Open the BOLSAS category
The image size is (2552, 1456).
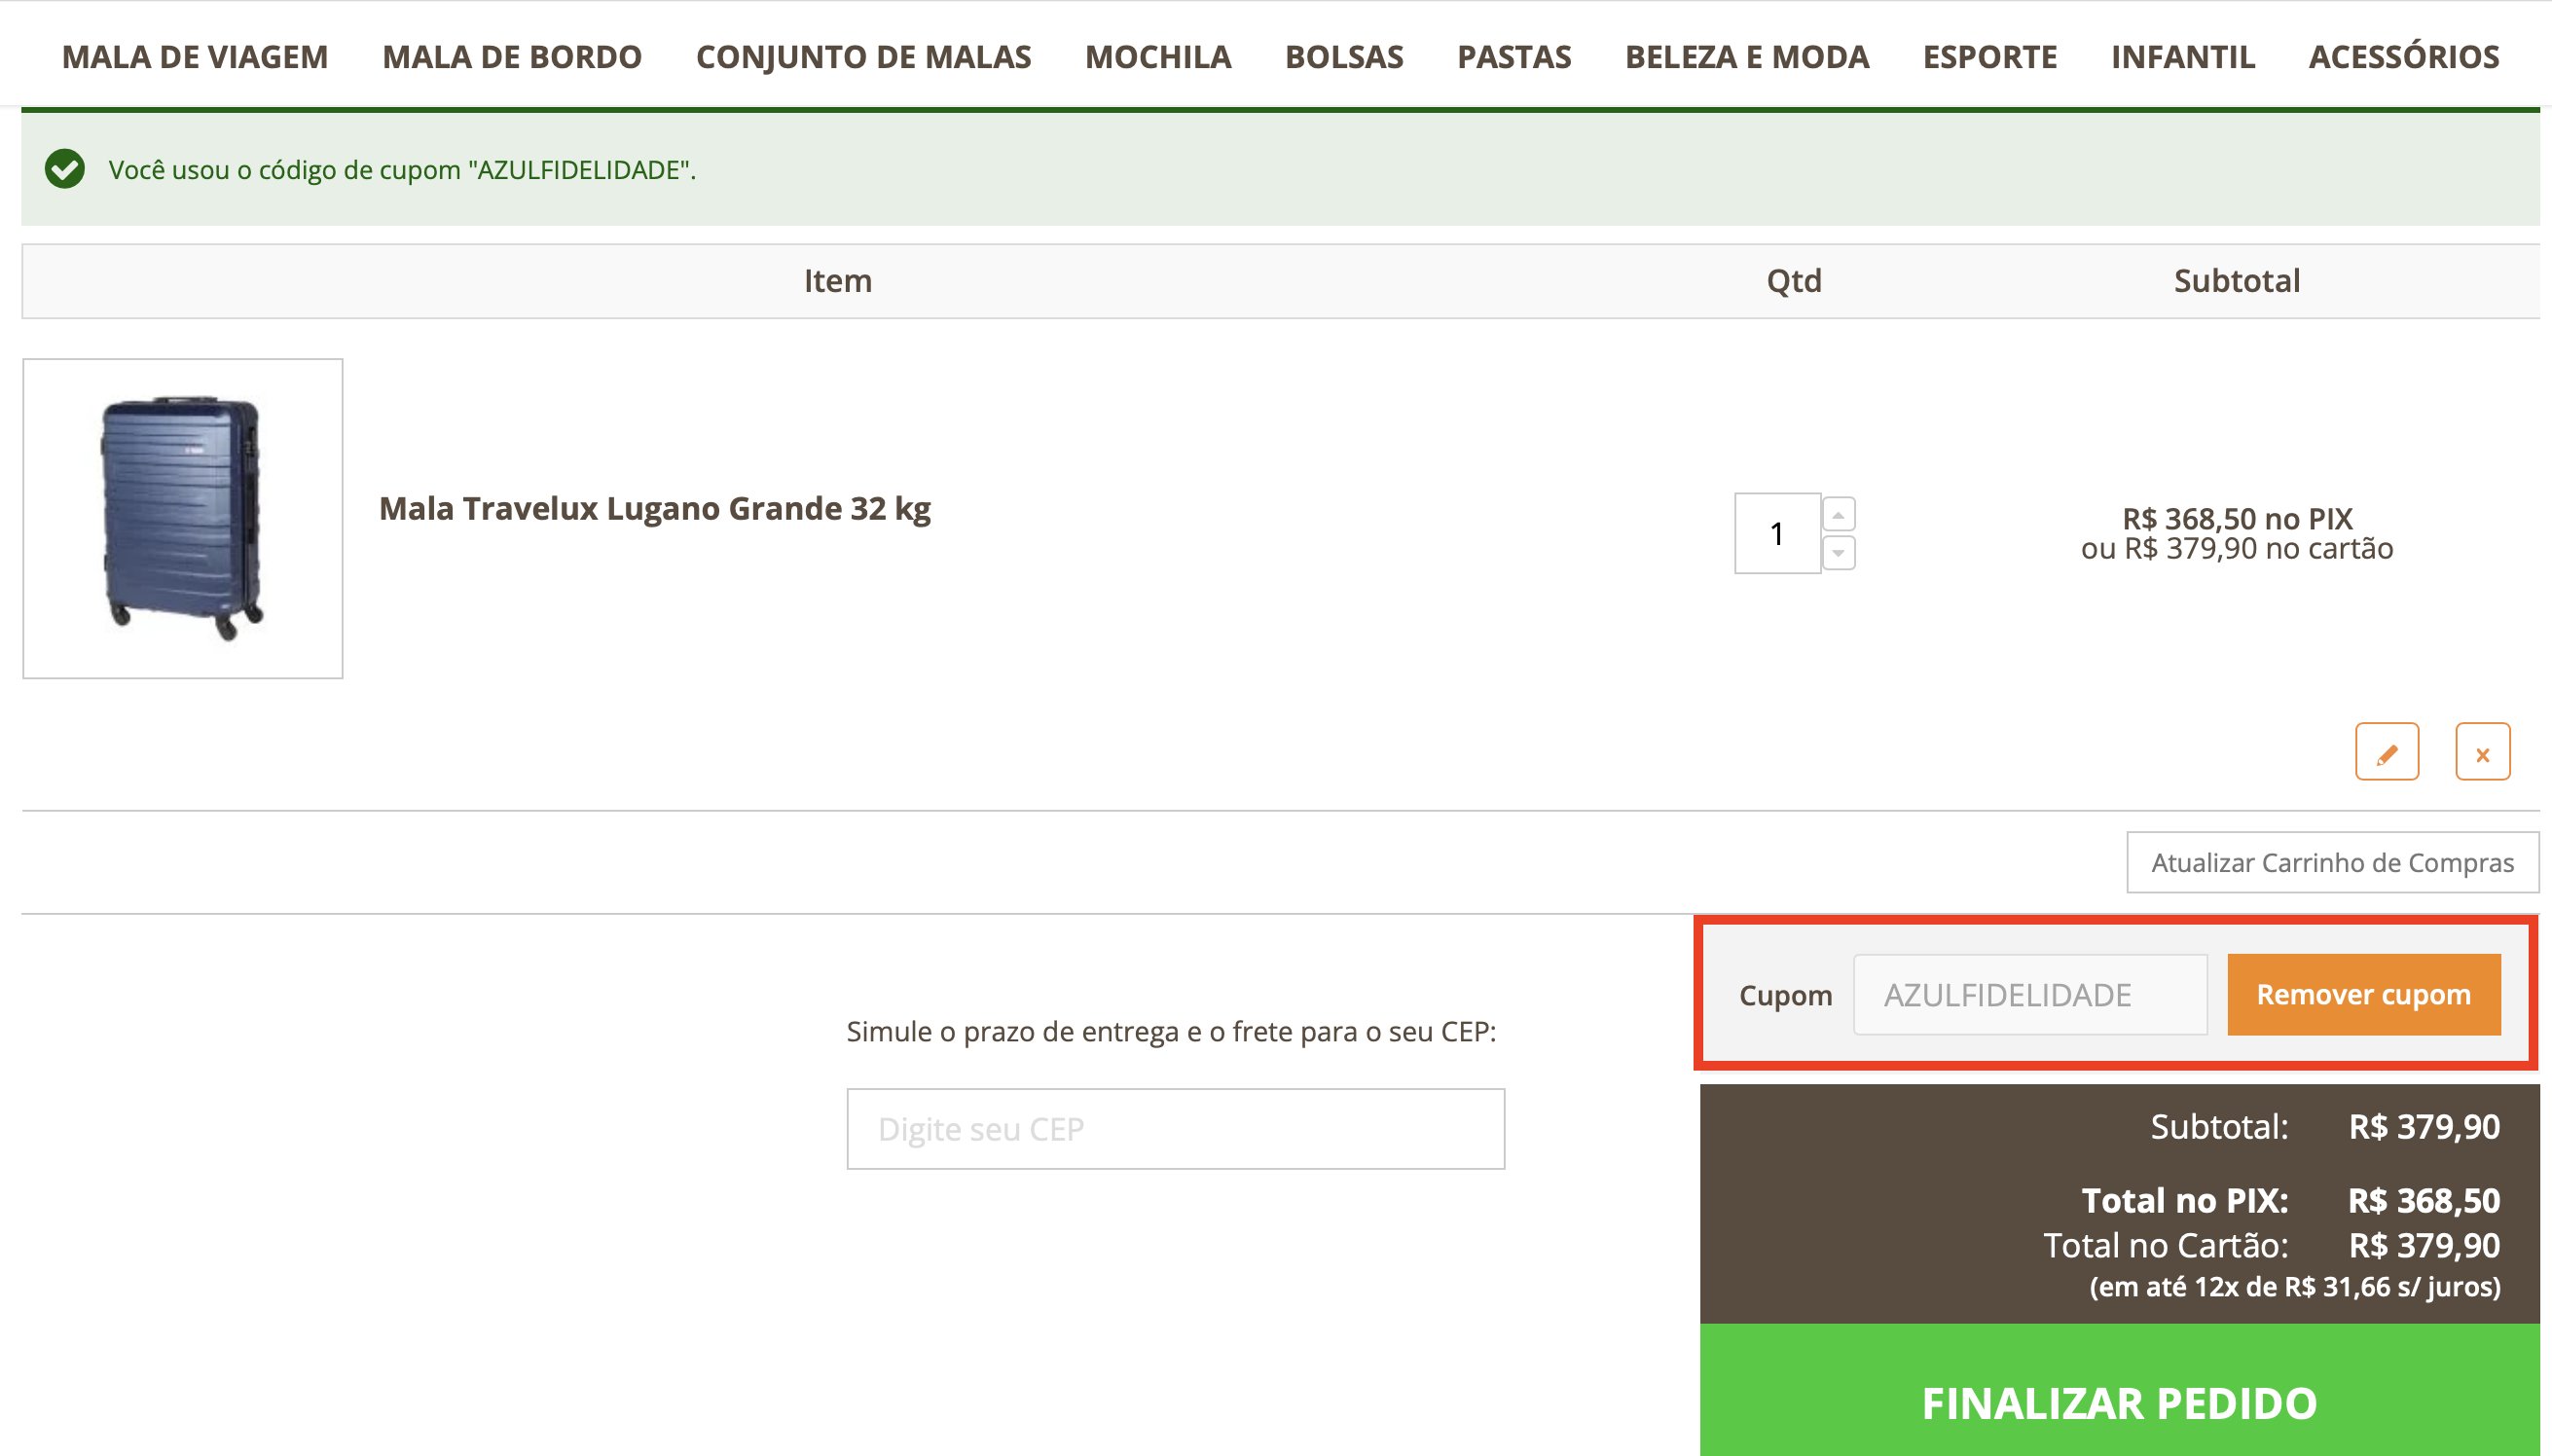(x=1344, y=57)
